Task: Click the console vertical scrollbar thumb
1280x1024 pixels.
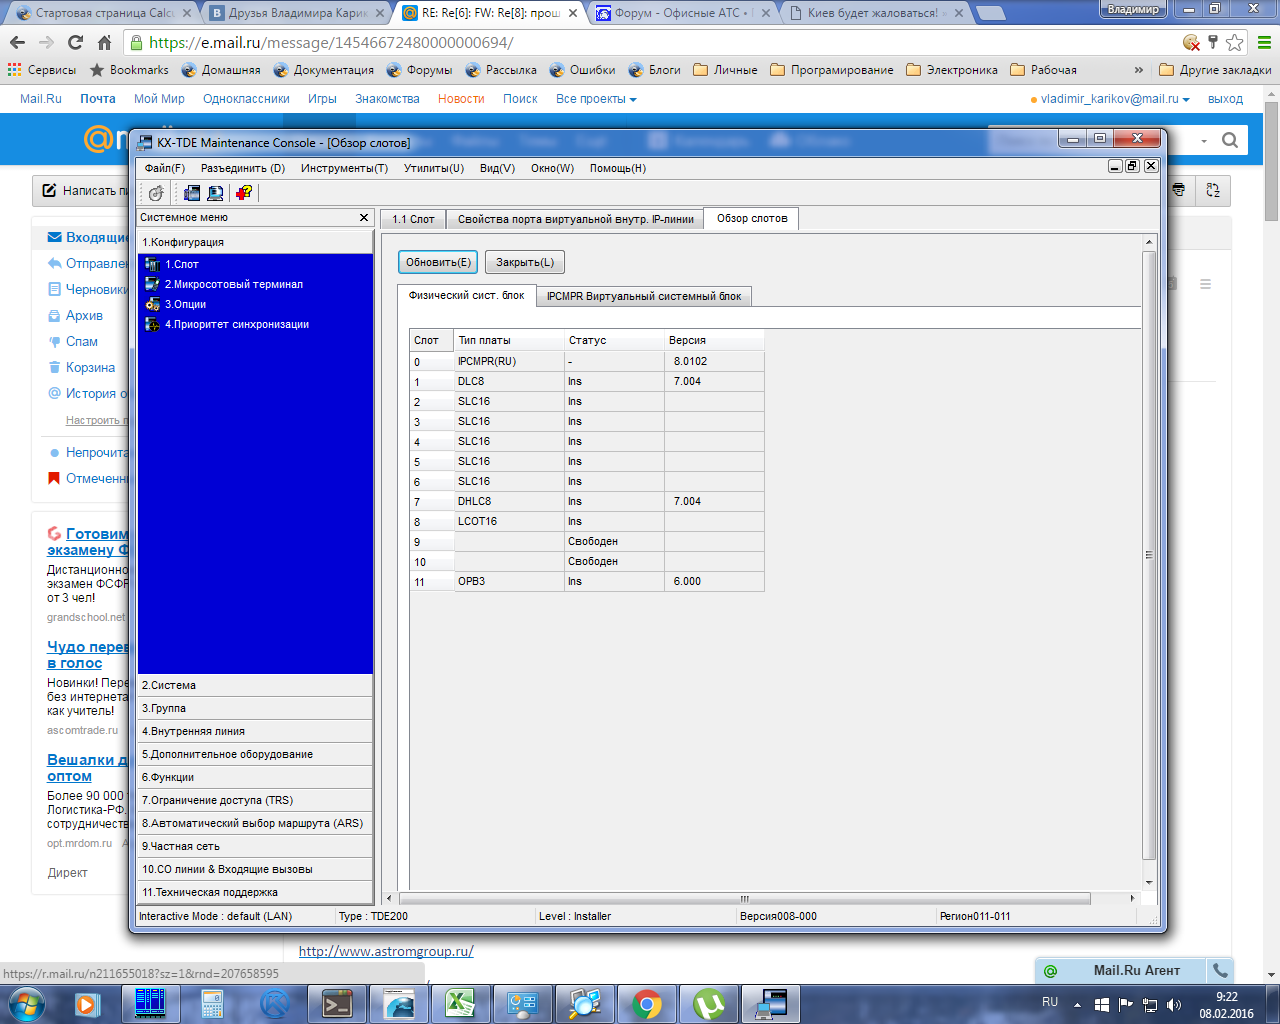Action: [x=1149, y=555]
